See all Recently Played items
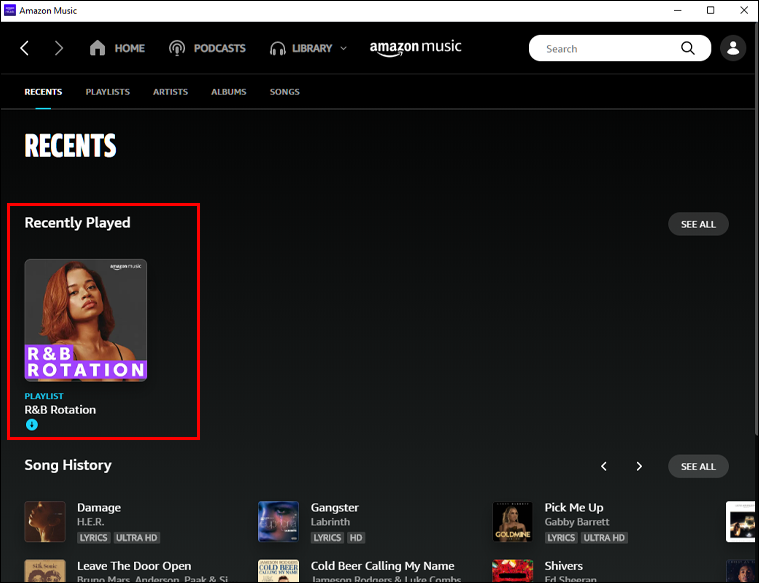Screen dimensions: 759x583 (x=698, y=224)
